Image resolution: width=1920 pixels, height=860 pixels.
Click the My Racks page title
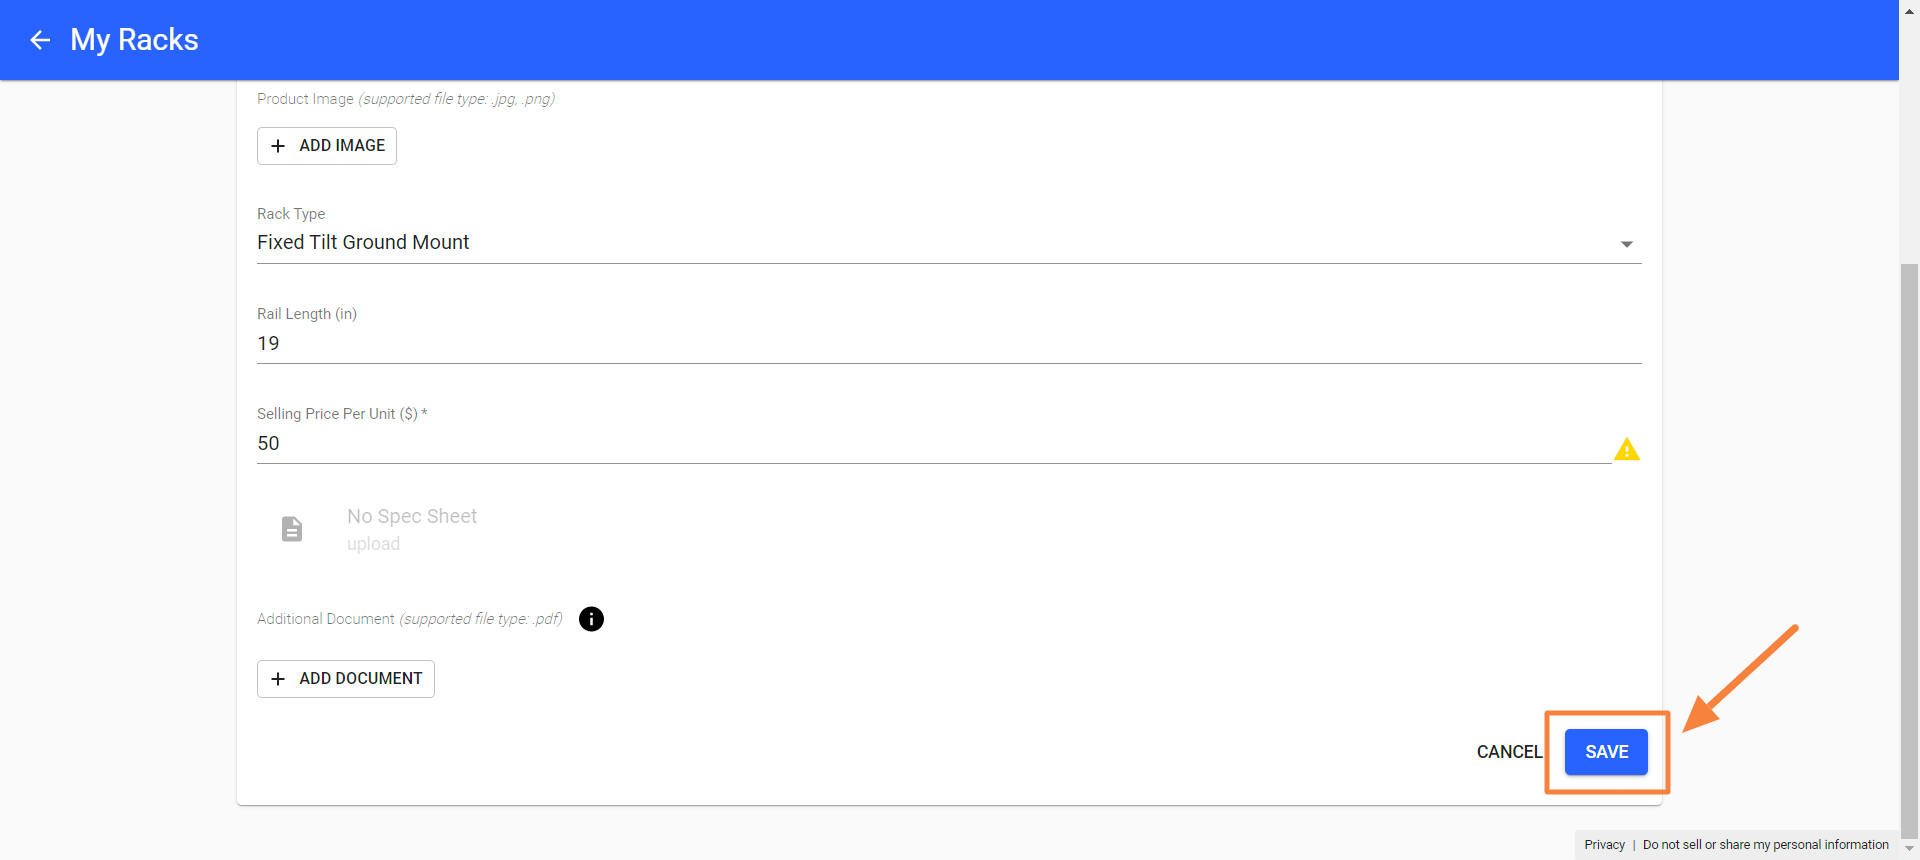pyautogui.click(x=134, y=40)
